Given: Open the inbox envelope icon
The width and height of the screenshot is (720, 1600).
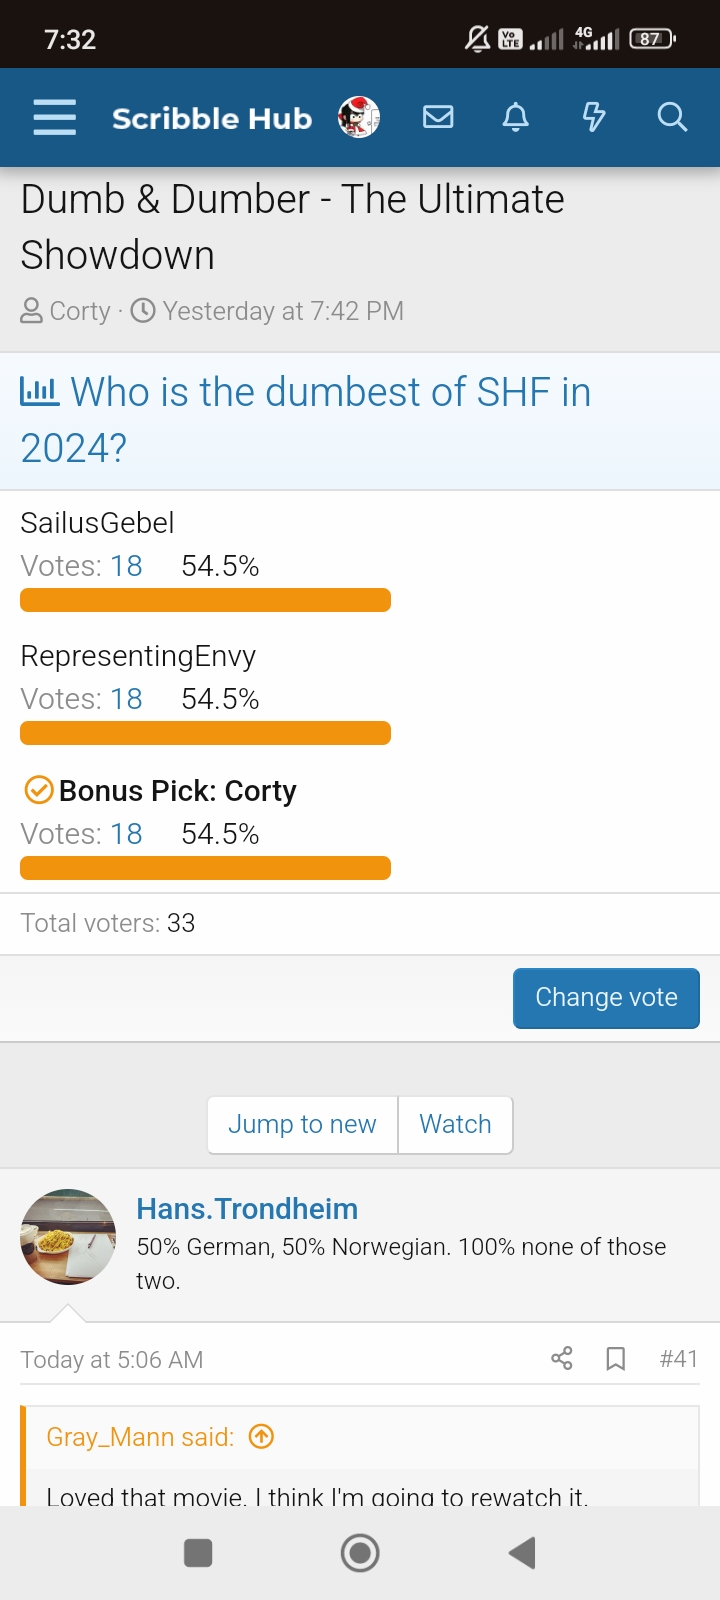Looking at the screenshot, I should click(x=438, y=118).
